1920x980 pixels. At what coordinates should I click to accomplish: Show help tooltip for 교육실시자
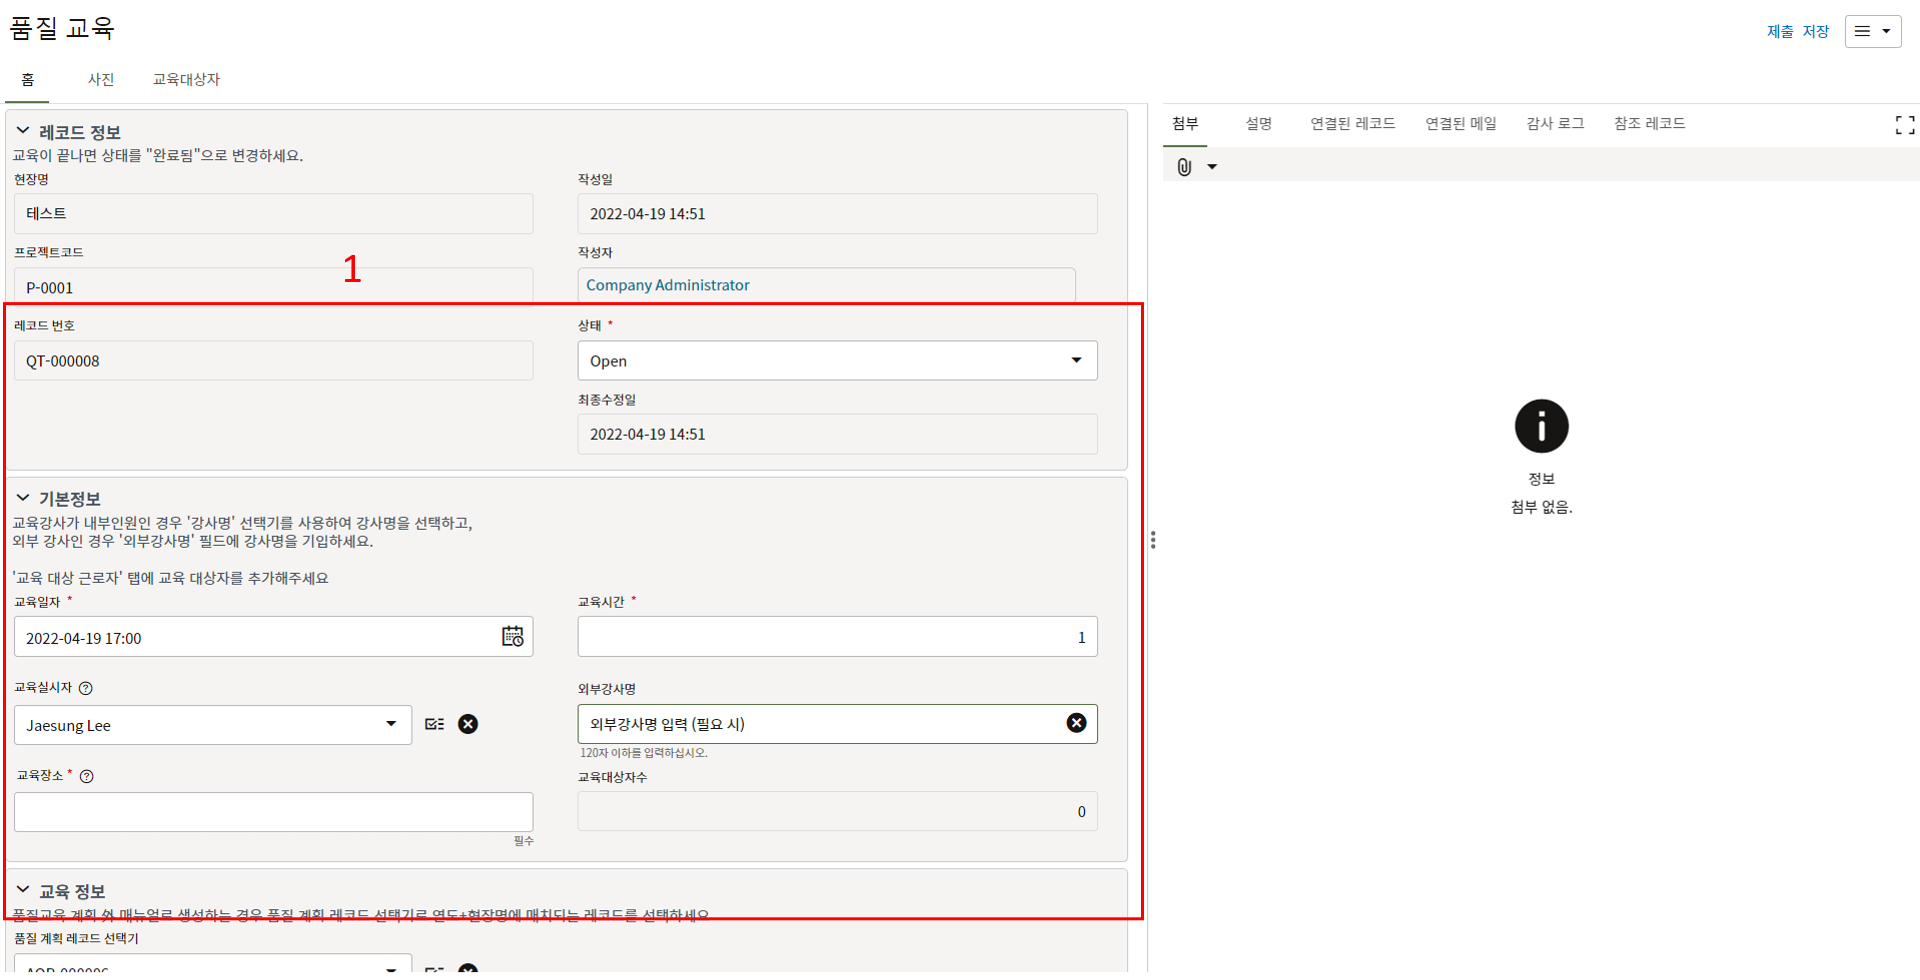[86, 688]
